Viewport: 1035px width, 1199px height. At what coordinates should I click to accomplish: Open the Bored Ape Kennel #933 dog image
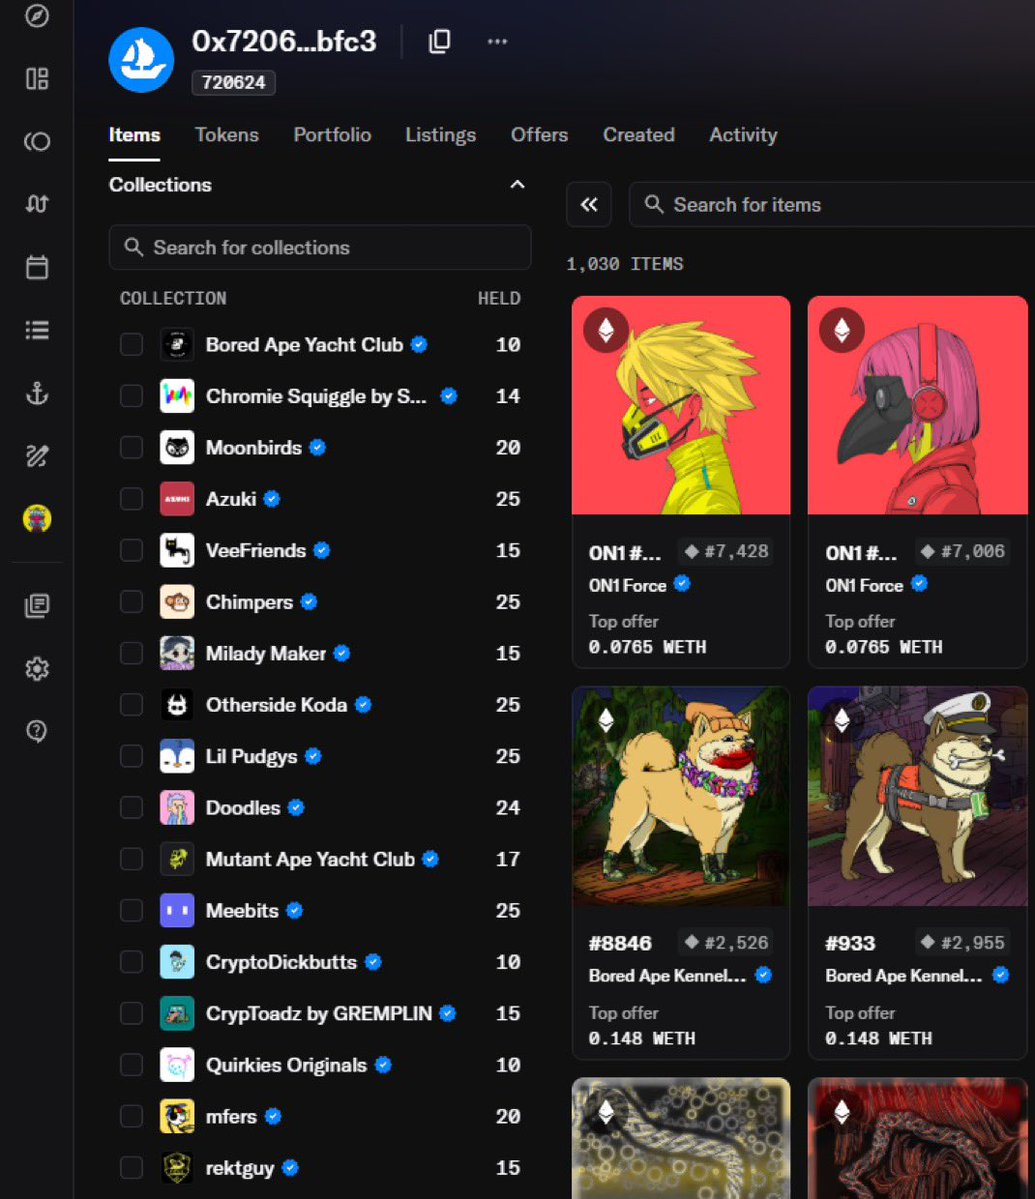pos(917,796)
